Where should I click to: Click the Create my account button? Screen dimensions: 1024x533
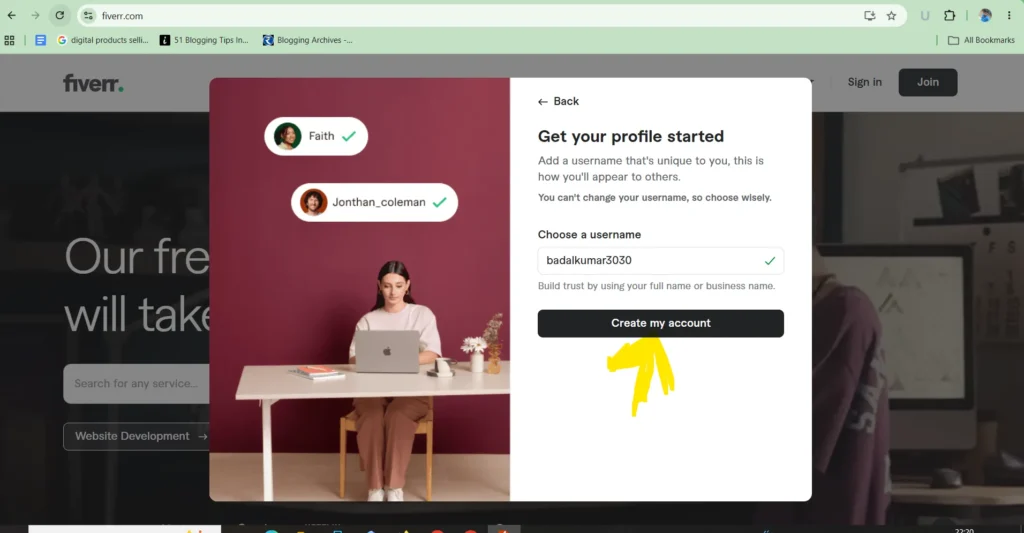(x=660, y=323)
